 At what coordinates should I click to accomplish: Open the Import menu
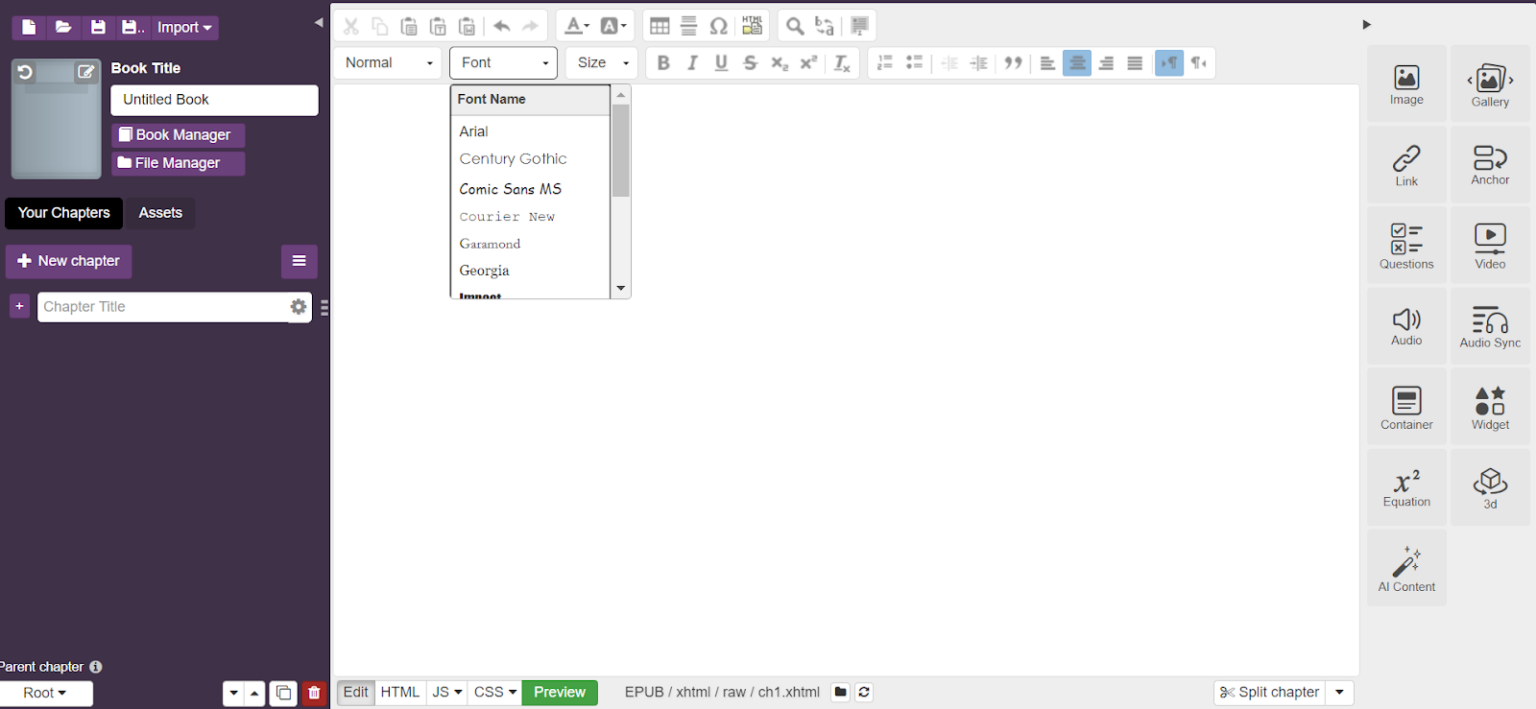(x=184, y=27)
